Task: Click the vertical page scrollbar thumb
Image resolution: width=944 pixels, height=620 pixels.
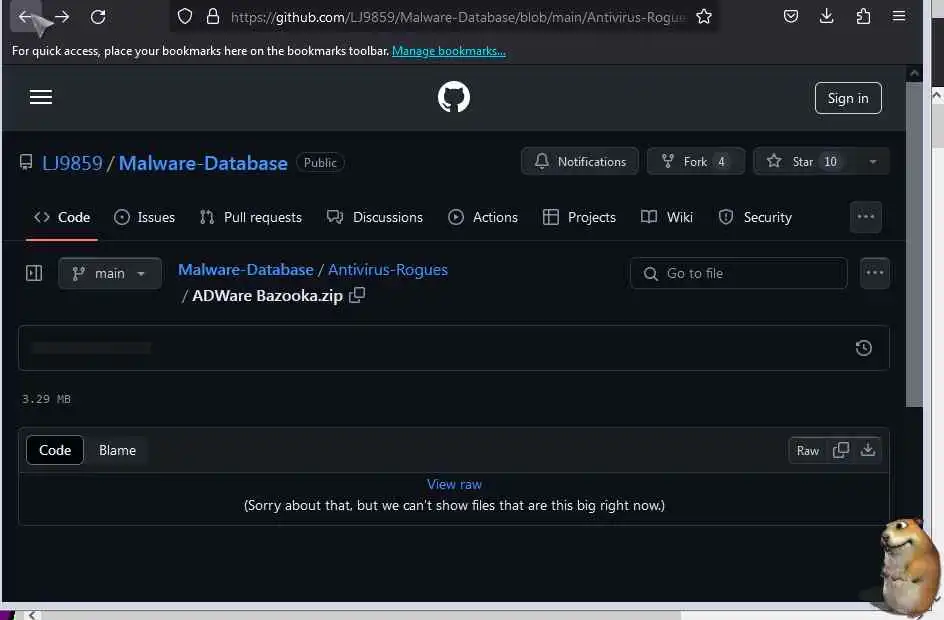Action: click(x=914, y=244)
